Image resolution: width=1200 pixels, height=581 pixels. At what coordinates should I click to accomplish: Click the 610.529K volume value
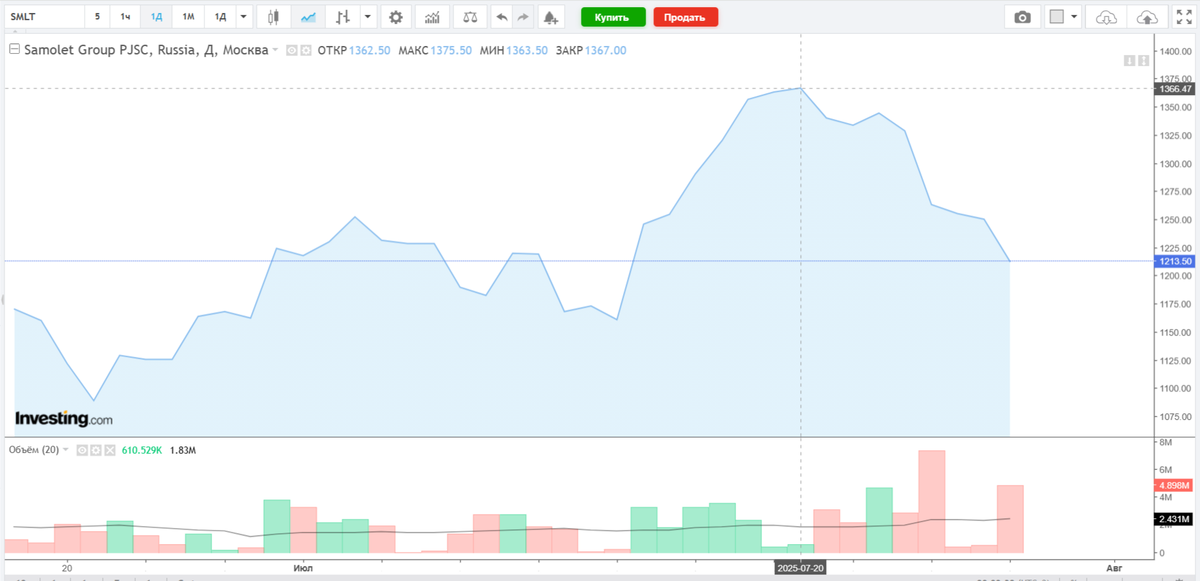point(142,450)
